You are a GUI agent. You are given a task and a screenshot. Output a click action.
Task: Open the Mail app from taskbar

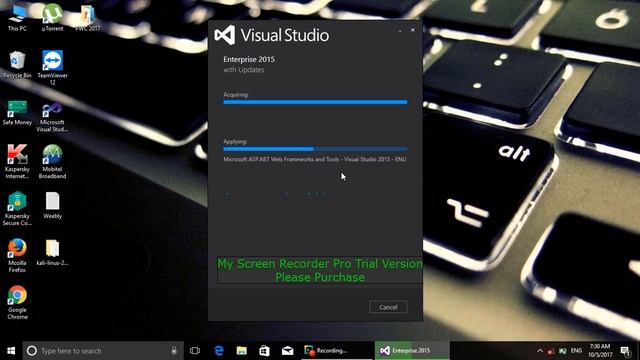coord(287,351)
